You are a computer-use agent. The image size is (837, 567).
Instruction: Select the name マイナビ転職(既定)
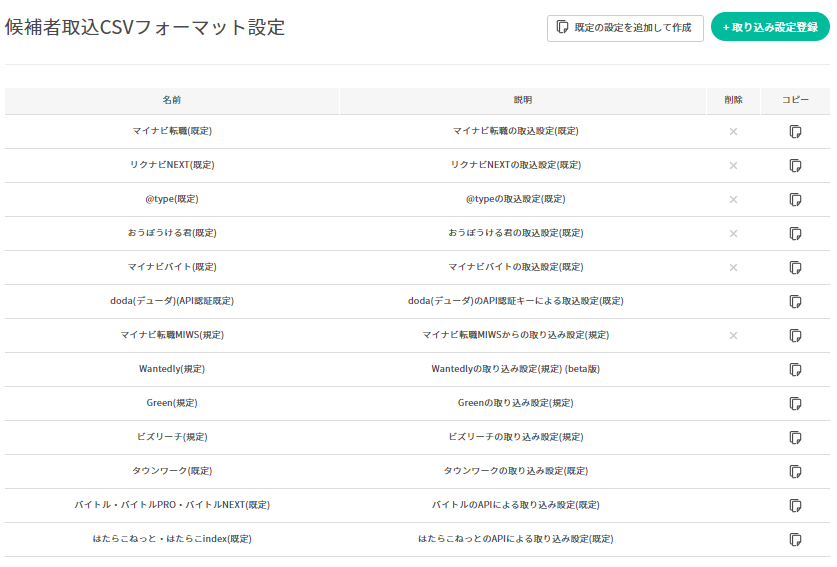tap(172, 131)
